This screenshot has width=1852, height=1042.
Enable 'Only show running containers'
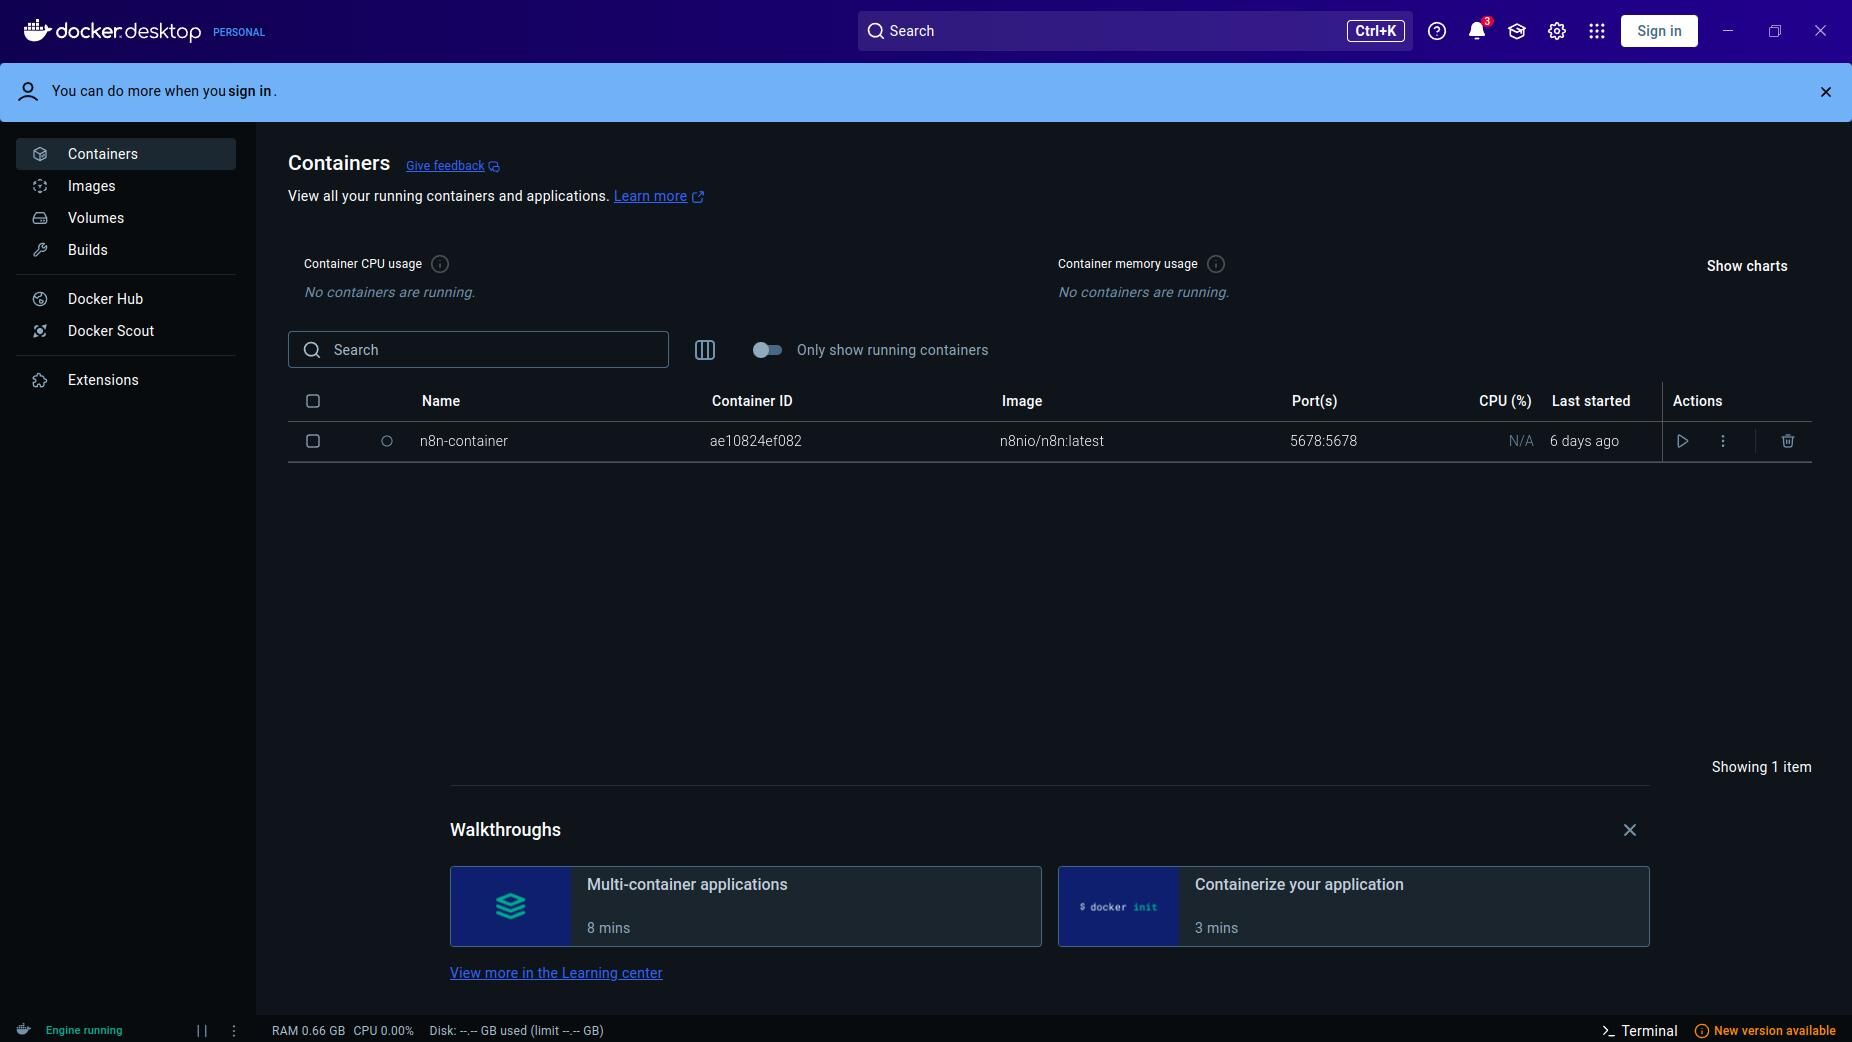coord(767,350)
